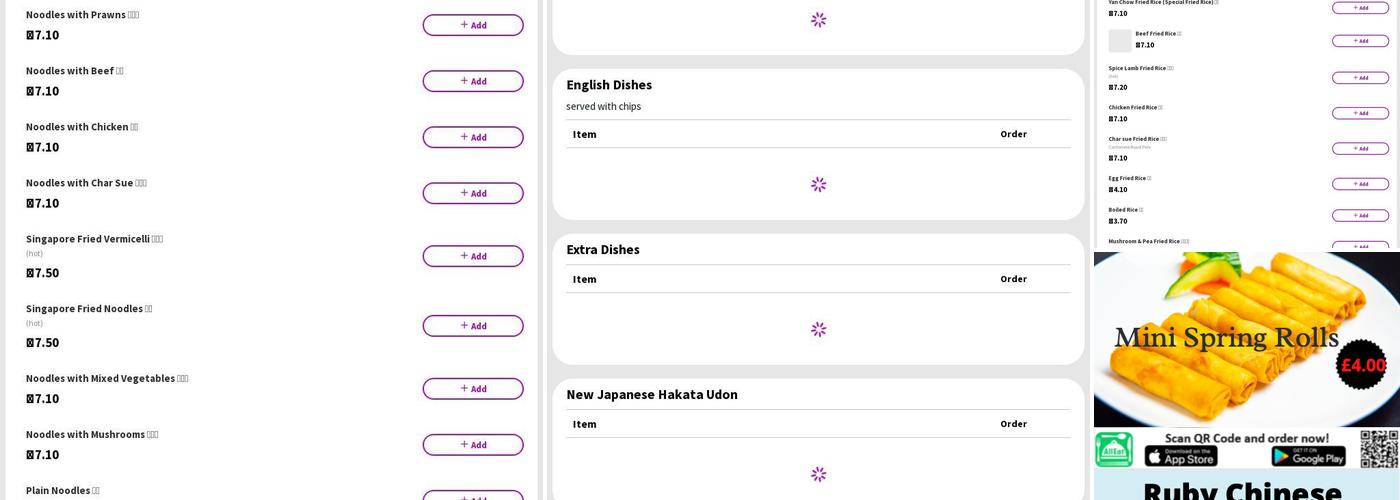Open the Google Play download badge
Image resolution: width=1400 pixels, height=500 pixels.
click(x=1308, y=457)
